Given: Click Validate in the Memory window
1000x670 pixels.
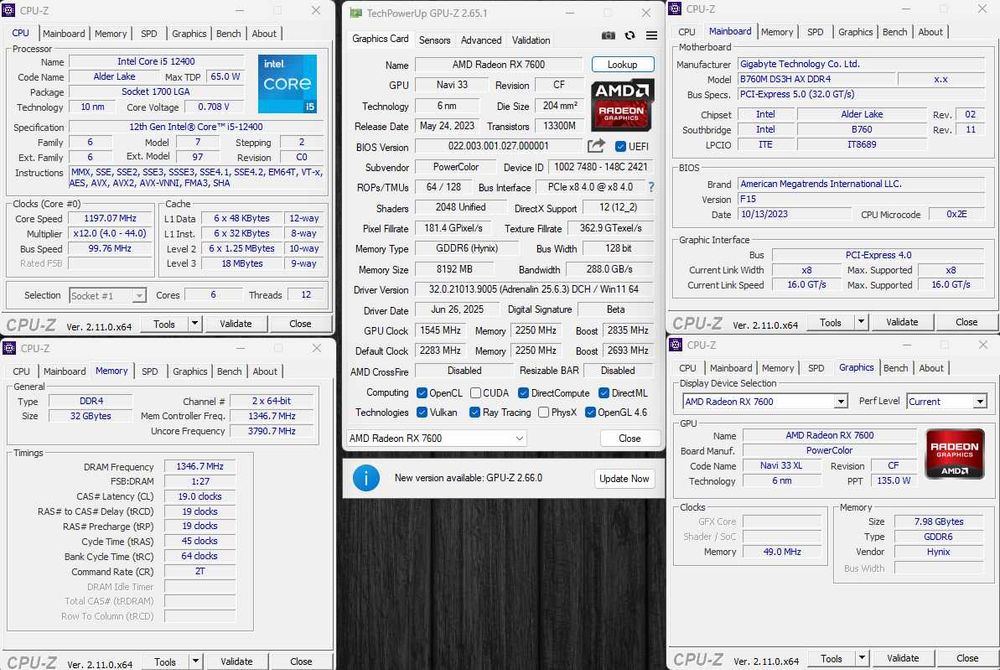Looking at the screenshot, I should [237, 661].
